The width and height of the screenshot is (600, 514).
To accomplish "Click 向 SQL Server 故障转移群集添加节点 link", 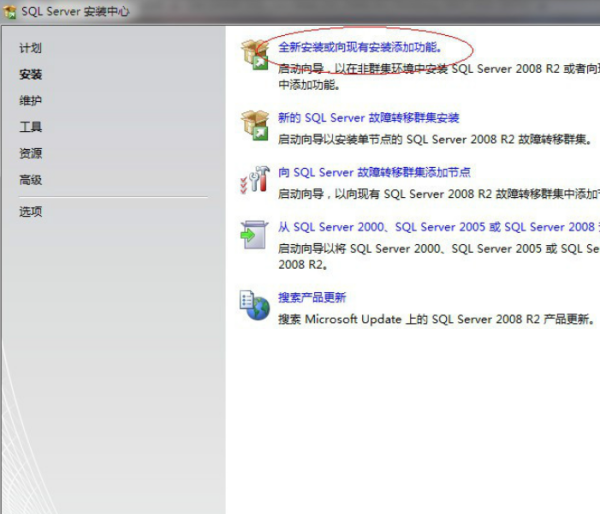I will pyautogui.click(x=374, y=173).
